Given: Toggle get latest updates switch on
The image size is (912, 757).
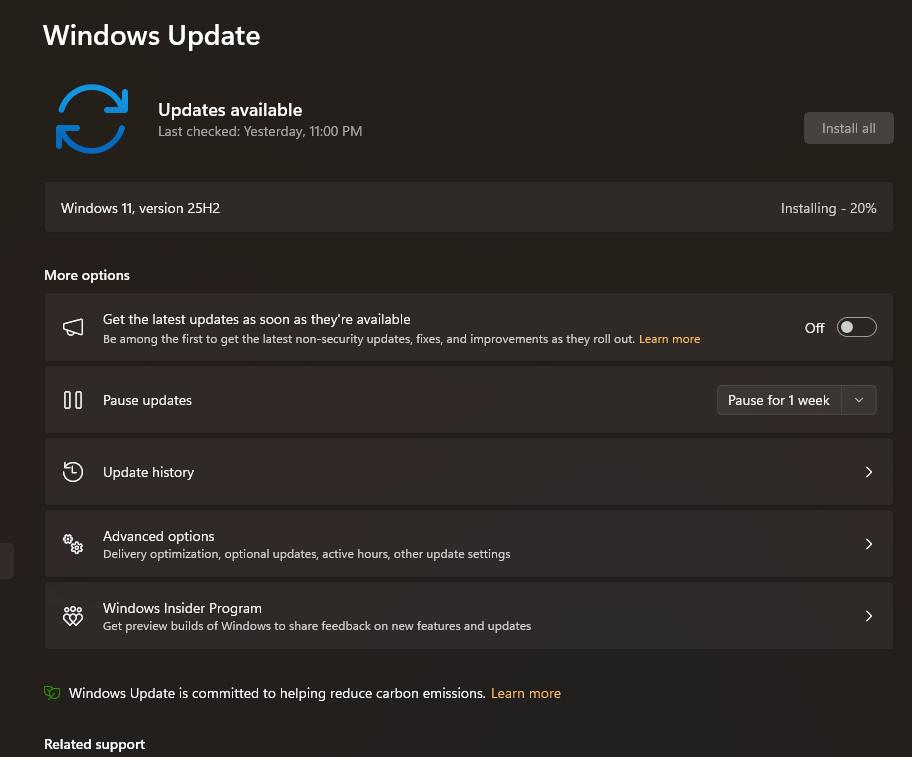Looking at the screenshot, I should coord(856,327).
